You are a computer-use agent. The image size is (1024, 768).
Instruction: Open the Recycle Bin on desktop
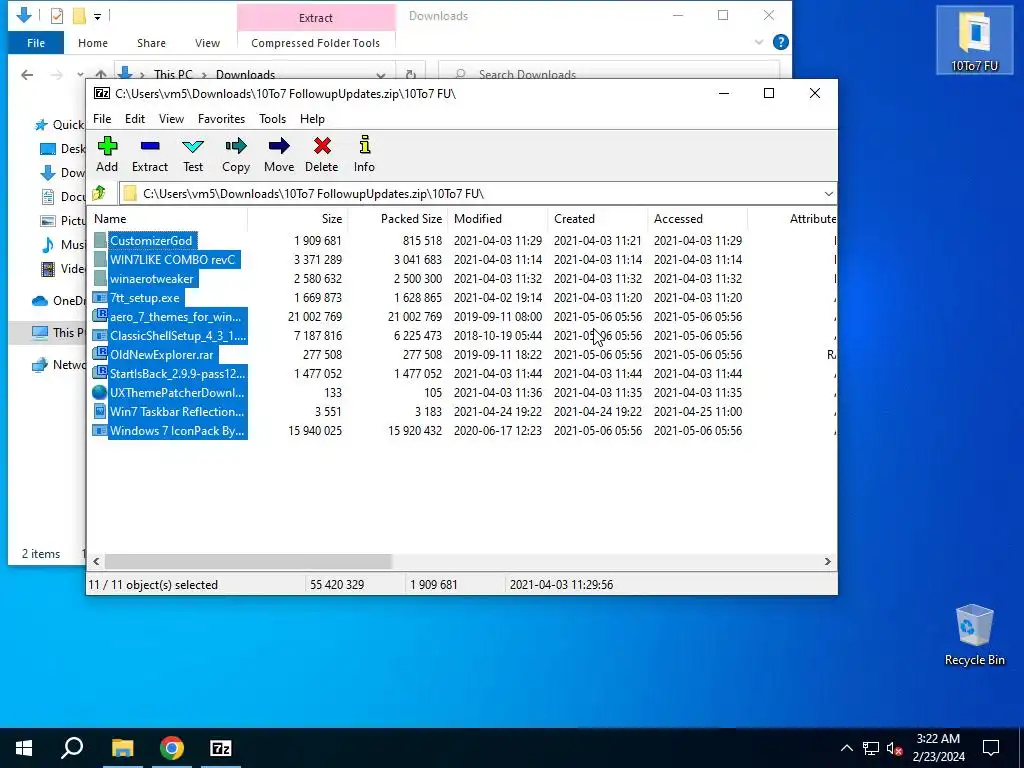tap(974, 635)
